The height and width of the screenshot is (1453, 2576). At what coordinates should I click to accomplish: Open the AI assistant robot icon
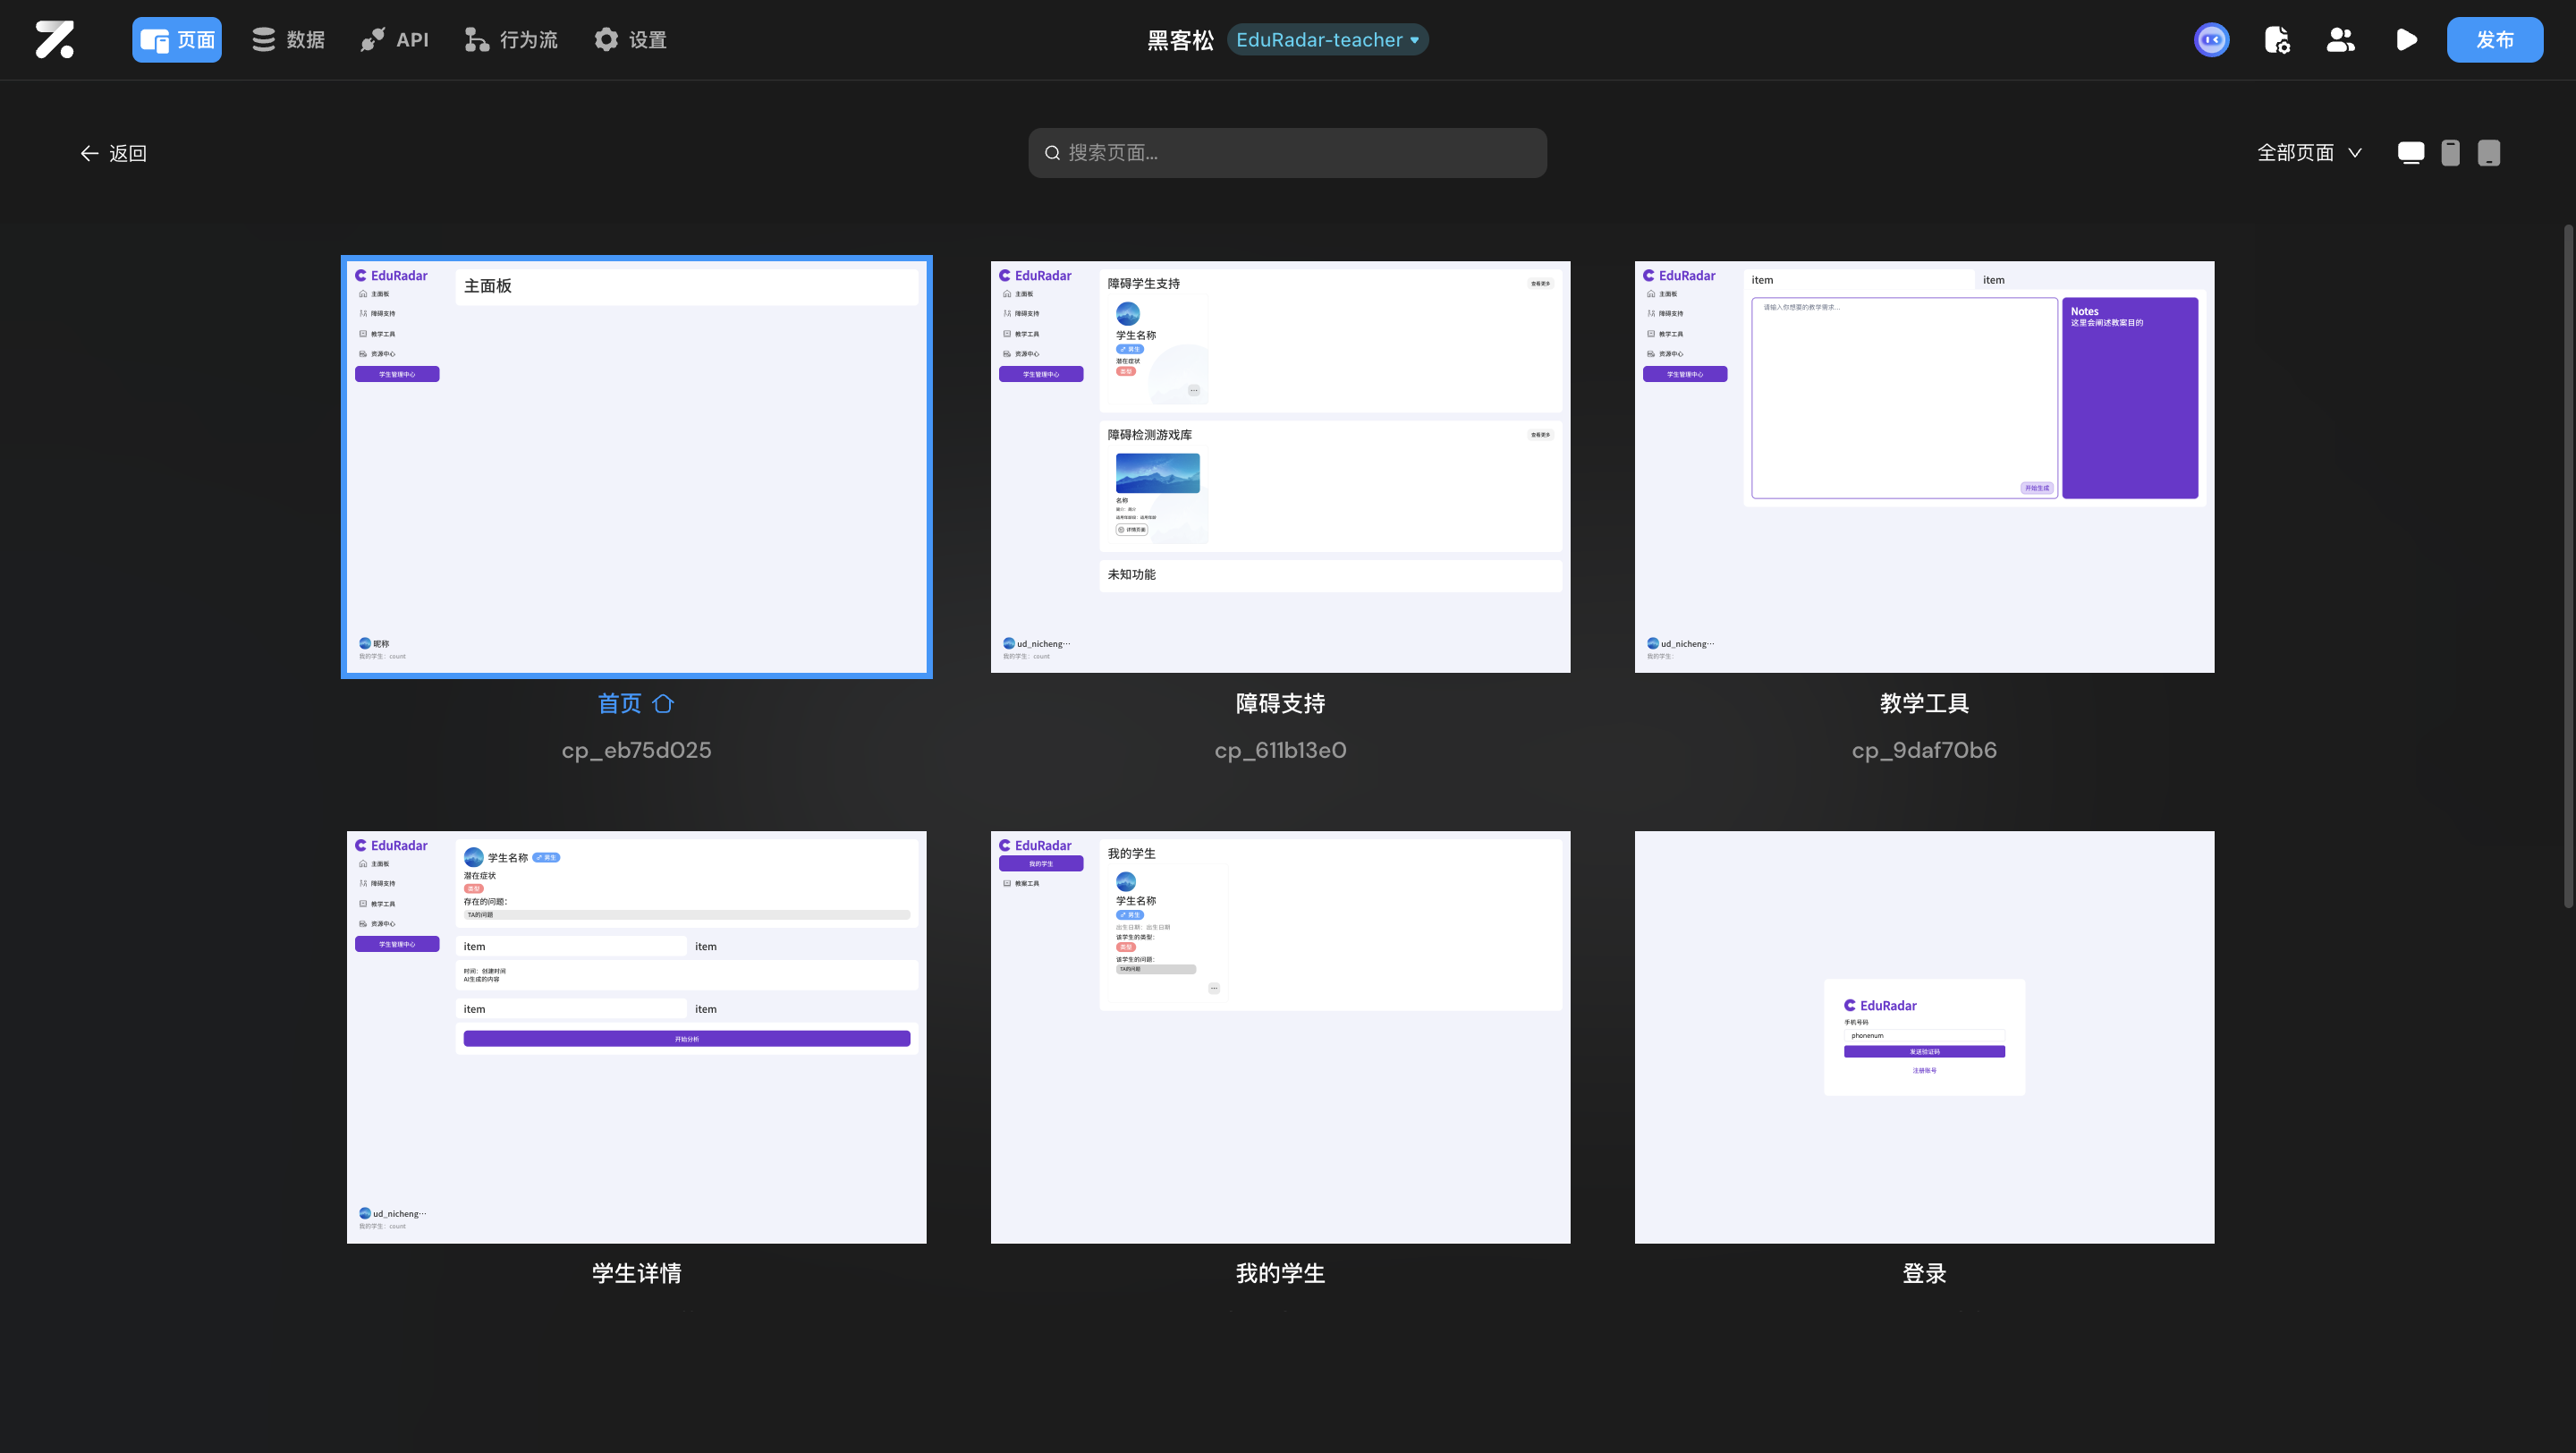2211,40
